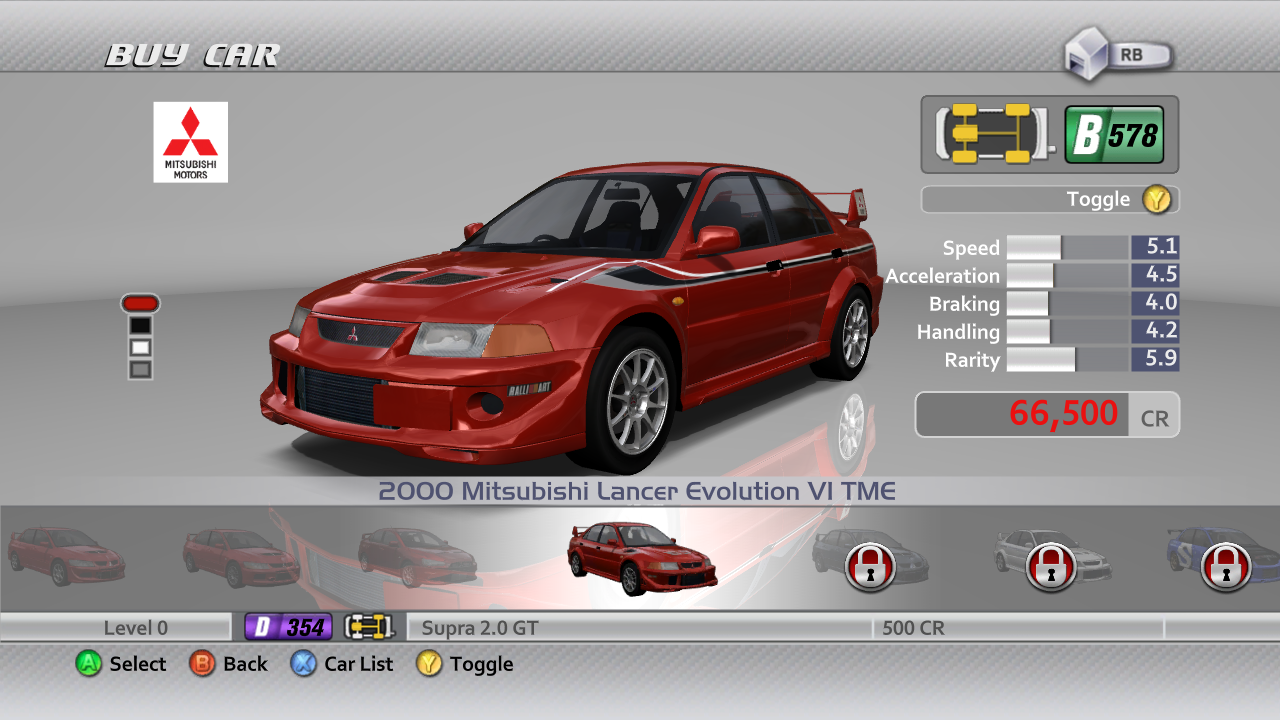Viewport: 1280px width, 720px height.
Task: Pick the red paint color swatch
Action: 140,303
